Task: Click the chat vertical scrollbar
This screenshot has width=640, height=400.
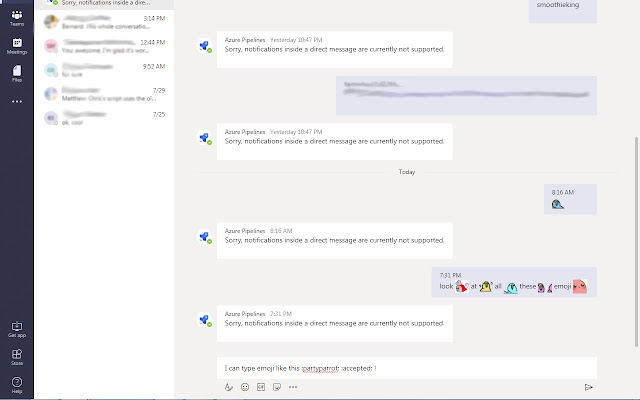Action: (x=636, y=242)
